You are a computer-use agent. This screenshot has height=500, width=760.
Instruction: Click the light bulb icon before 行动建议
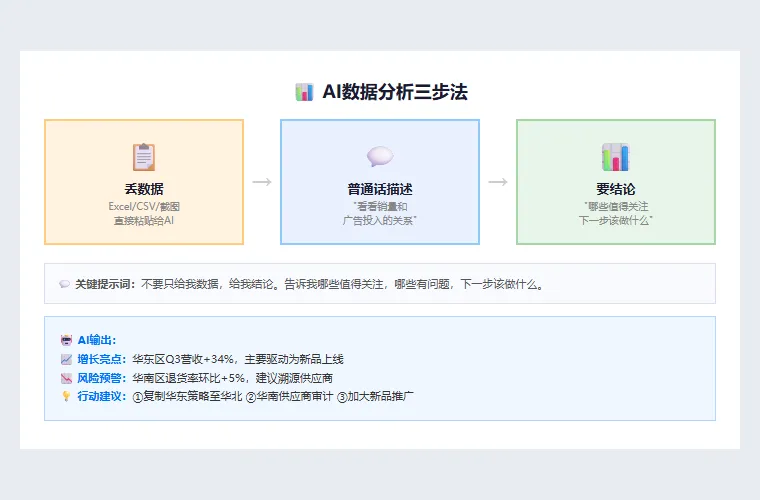click(66, 396)
